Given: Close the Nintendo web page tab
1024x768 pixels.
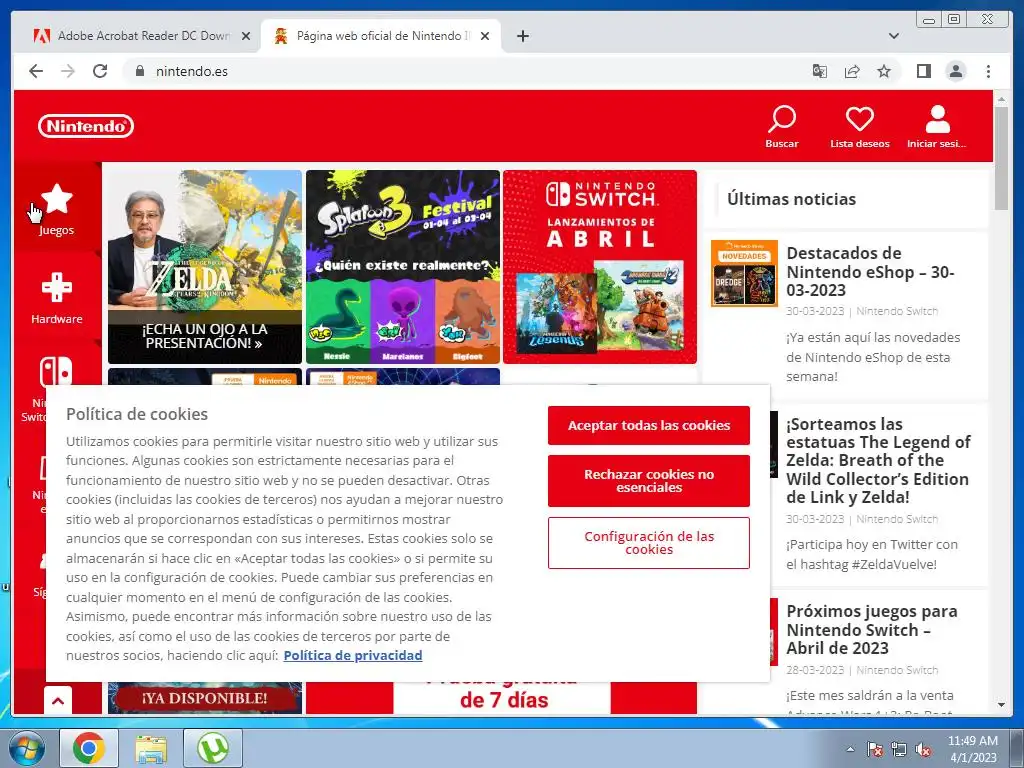Looking at the screenshot, I should [x=485, y=36].
